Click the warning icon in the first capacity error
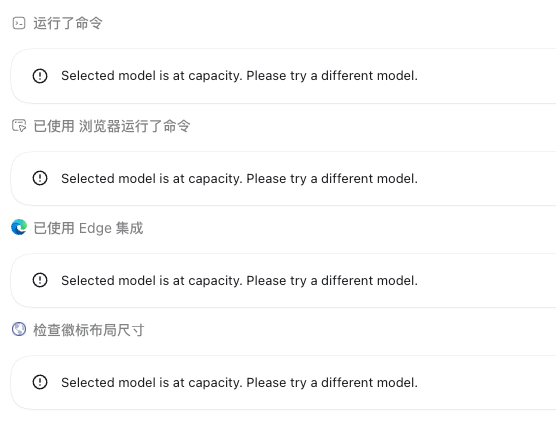The height and width of the screenshot is (422, 556). tap(40, 76)
